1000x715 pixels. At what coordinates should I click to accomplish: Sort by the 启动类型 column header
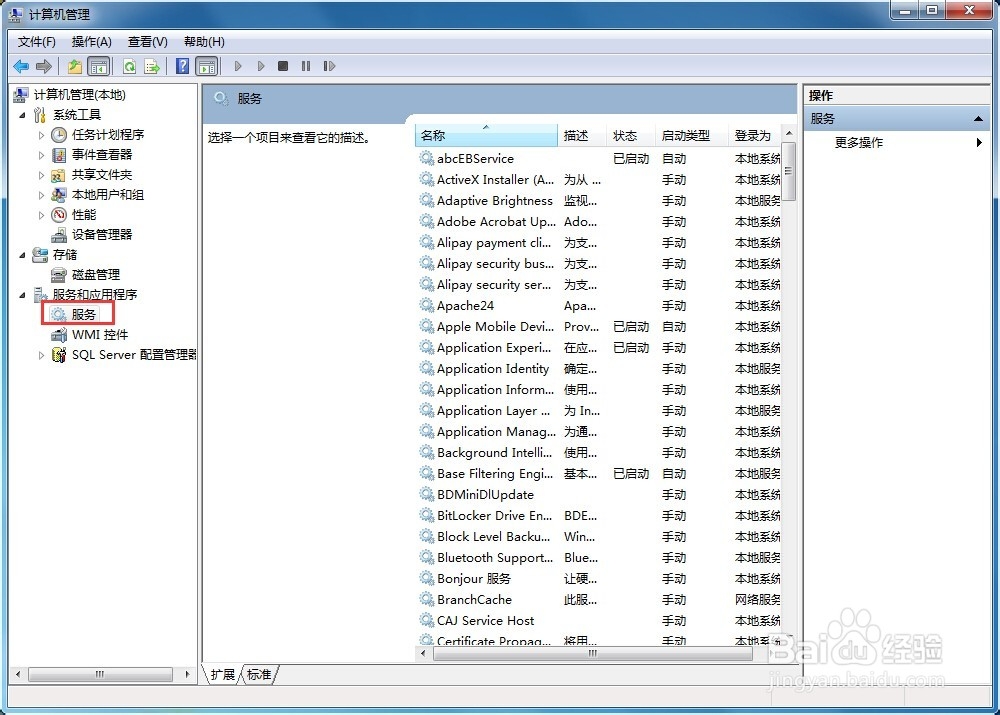691,135
